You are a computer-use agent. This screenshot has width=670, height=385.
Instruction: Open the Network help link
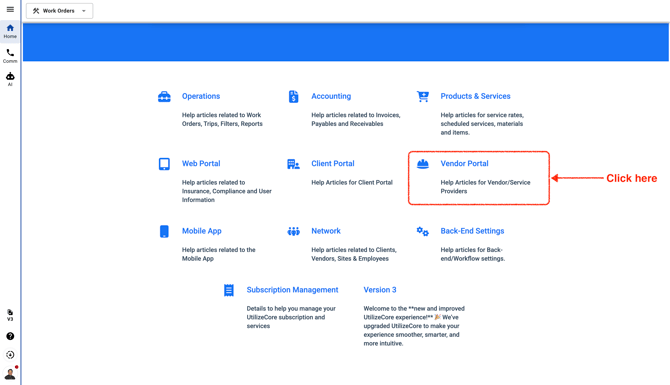click(x=326, y=231)
